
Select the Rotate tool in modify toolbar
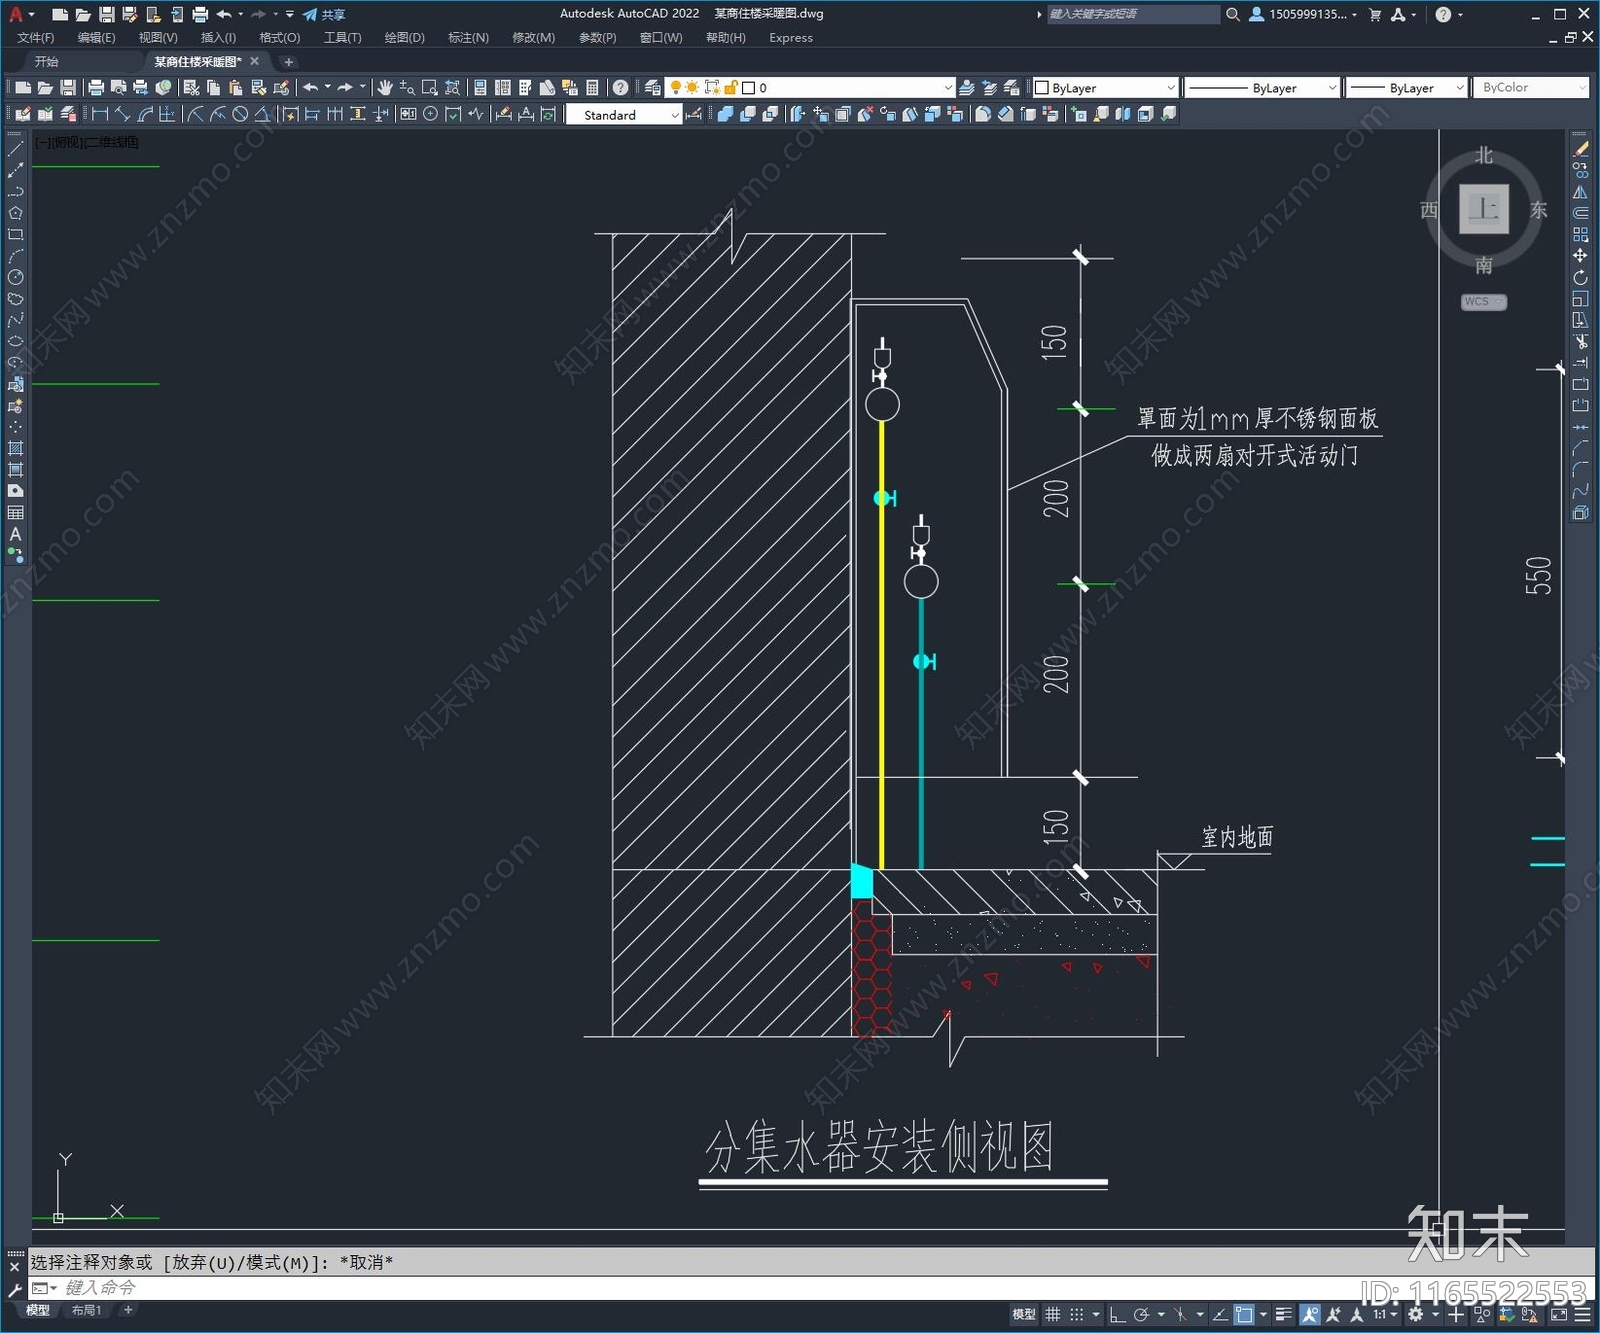click(1581, 278)
